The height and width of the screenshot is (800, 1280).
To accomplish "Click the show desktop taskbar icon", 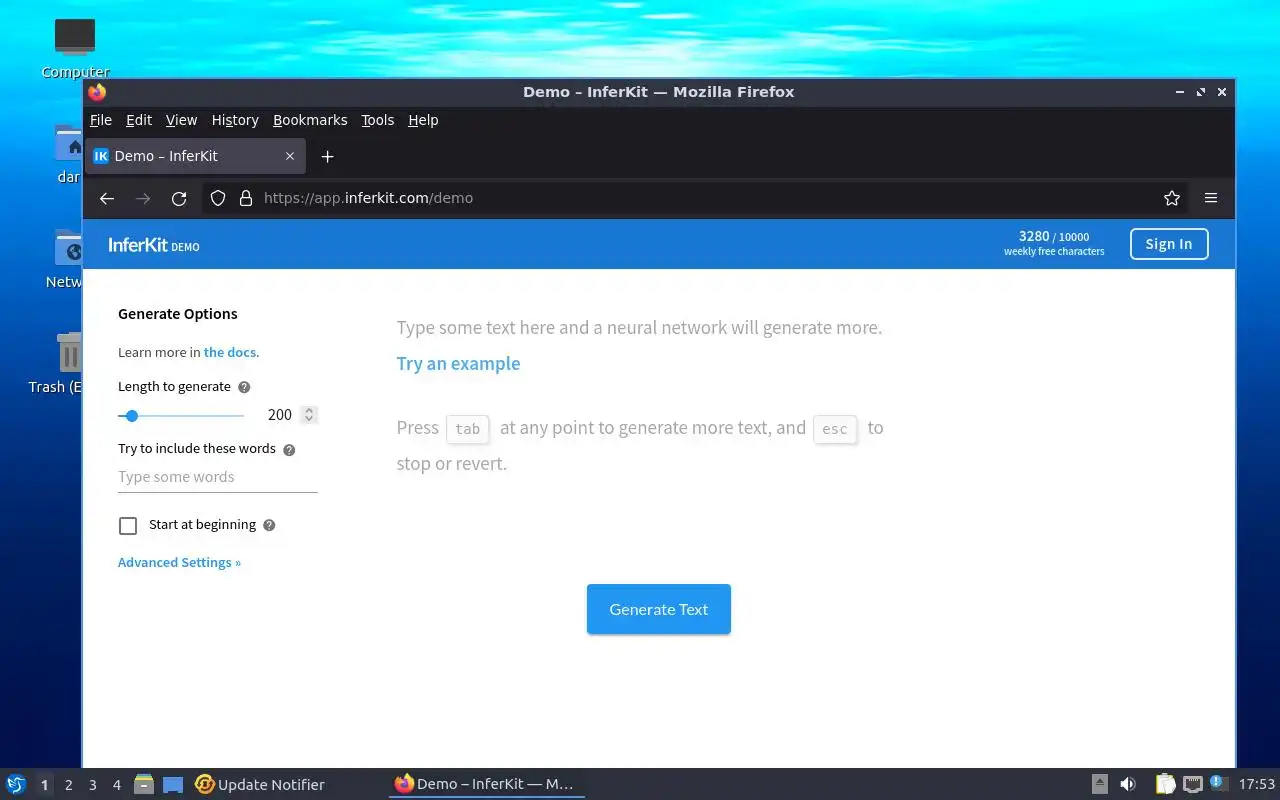I will [173, 784].
